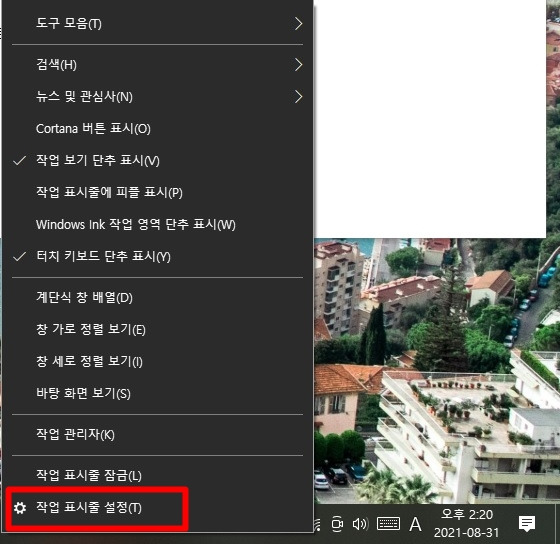Open 작업 표시줄 설정(T) gear entry

click(x=157, y=508)
